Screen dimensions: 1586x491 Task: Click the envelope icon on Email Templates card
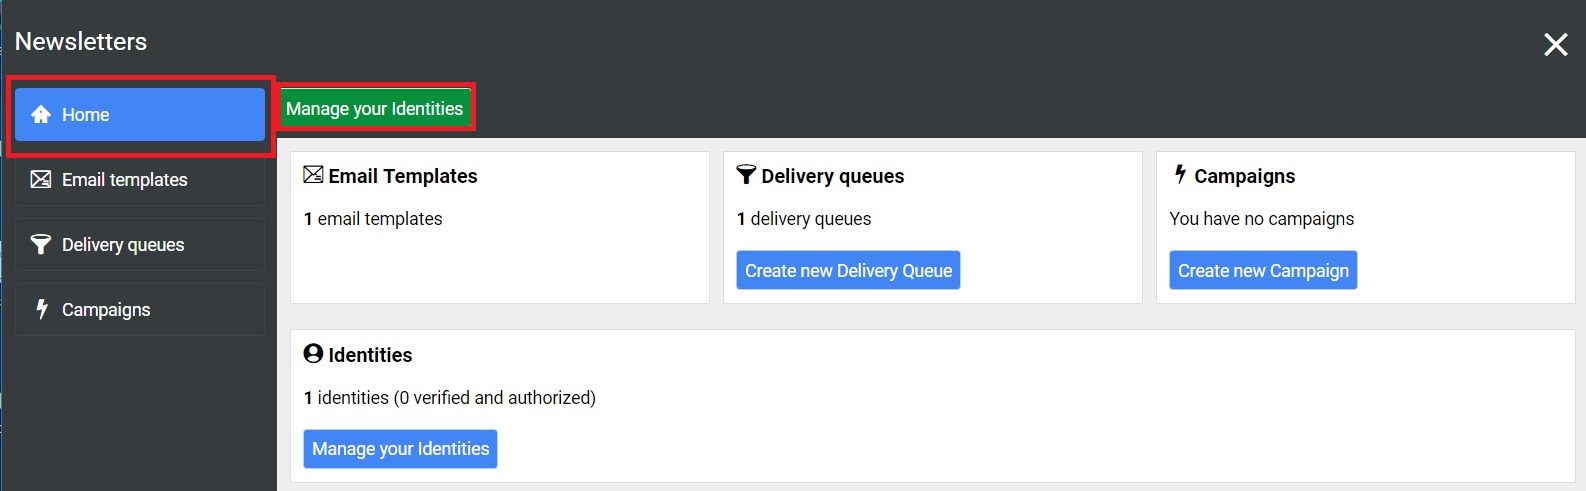[313, 175]
